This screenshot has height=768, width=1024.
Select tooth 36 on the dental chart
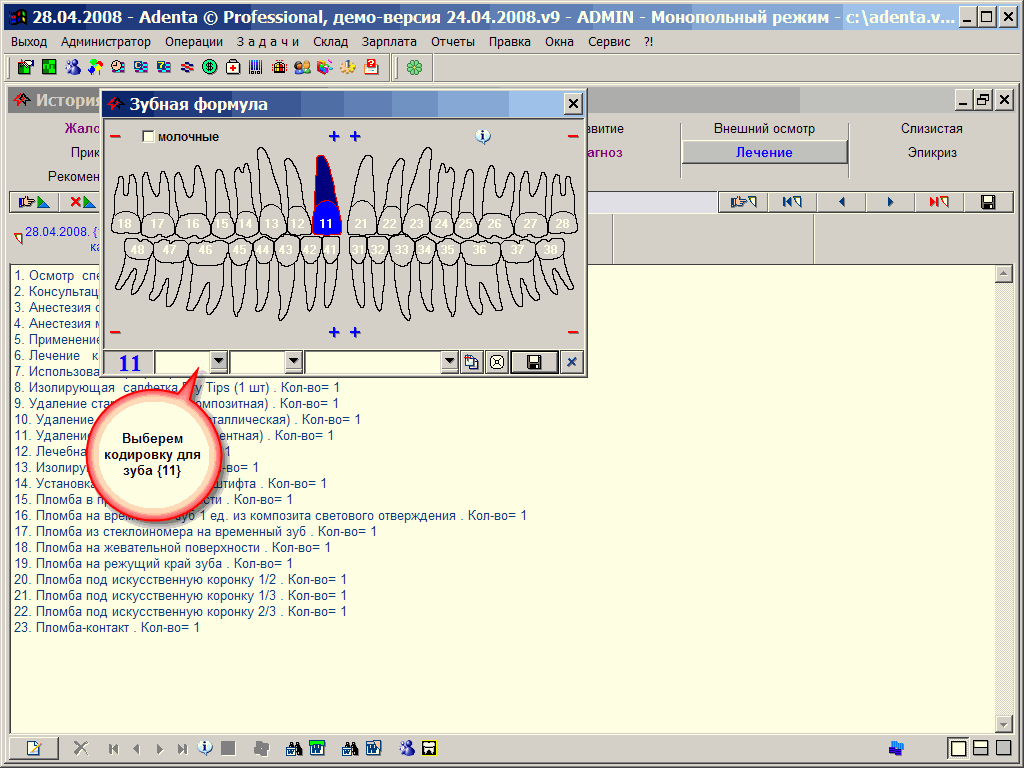point(480,249)
